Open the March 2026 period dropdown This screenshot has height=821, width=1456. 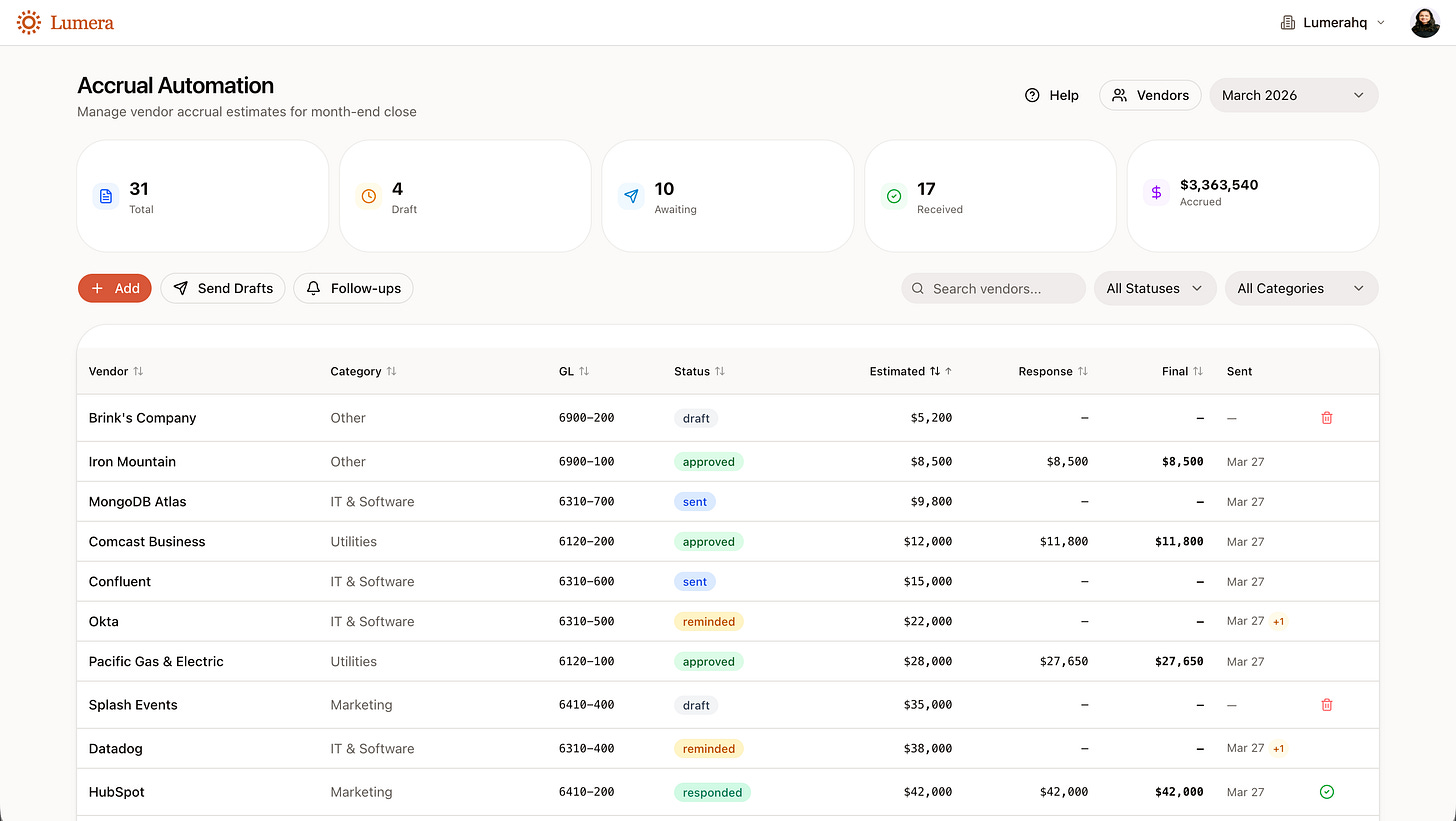tap(1294, 95)
